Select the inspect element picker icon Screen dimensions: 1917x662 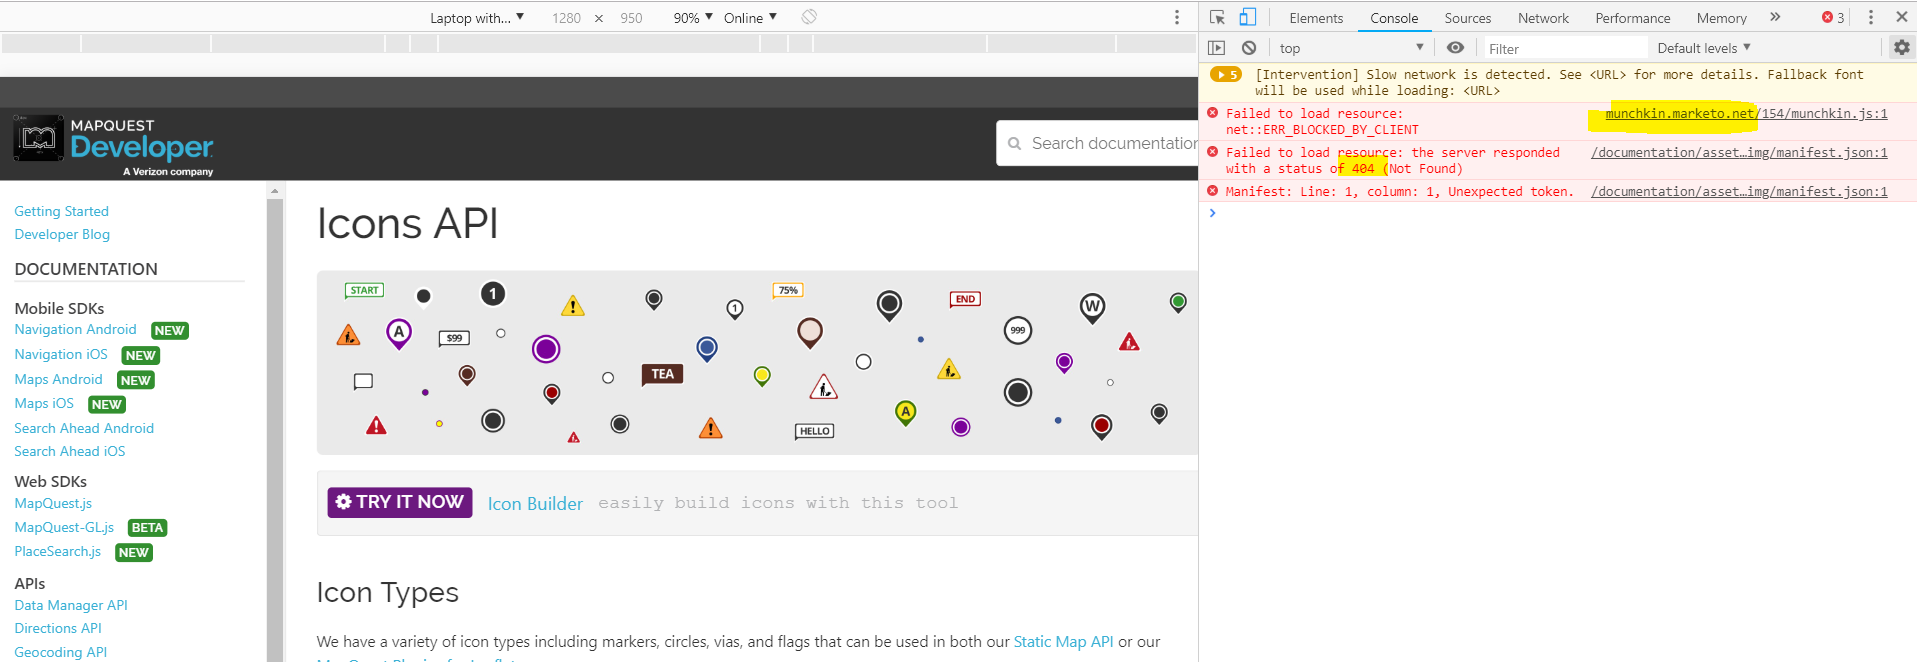coord(1217,17)
